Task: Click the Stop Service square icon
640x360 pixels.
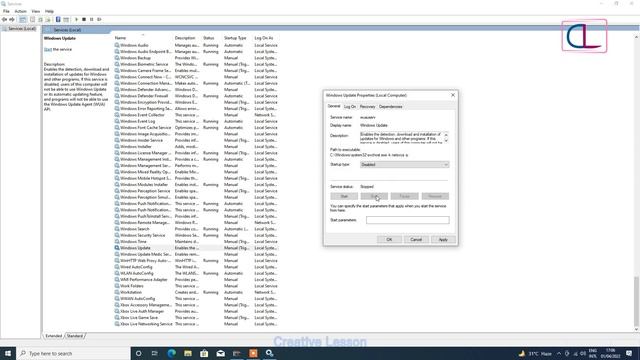Action: [x=84, y=19]
